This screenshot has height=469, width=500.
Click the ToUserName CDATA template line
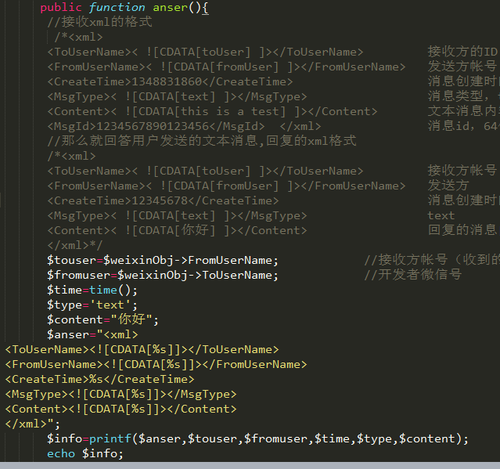click(x=142, y=350)
